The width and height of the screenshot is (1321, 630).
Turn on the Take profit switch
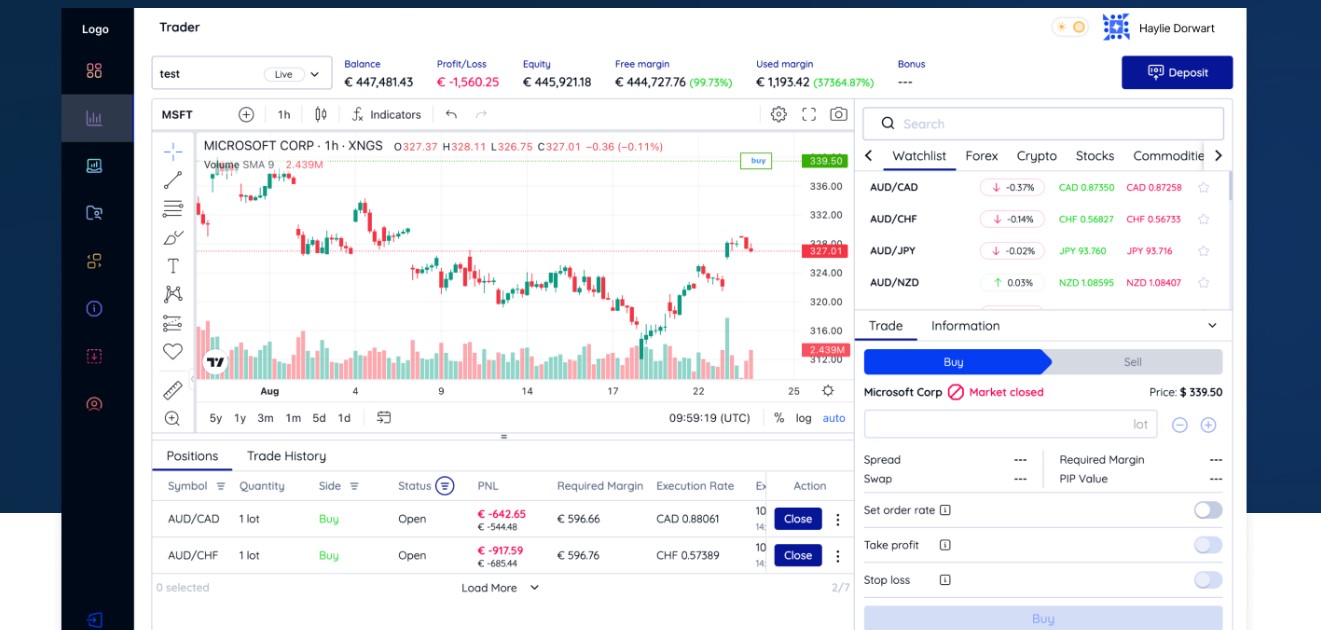point(1207,545)
